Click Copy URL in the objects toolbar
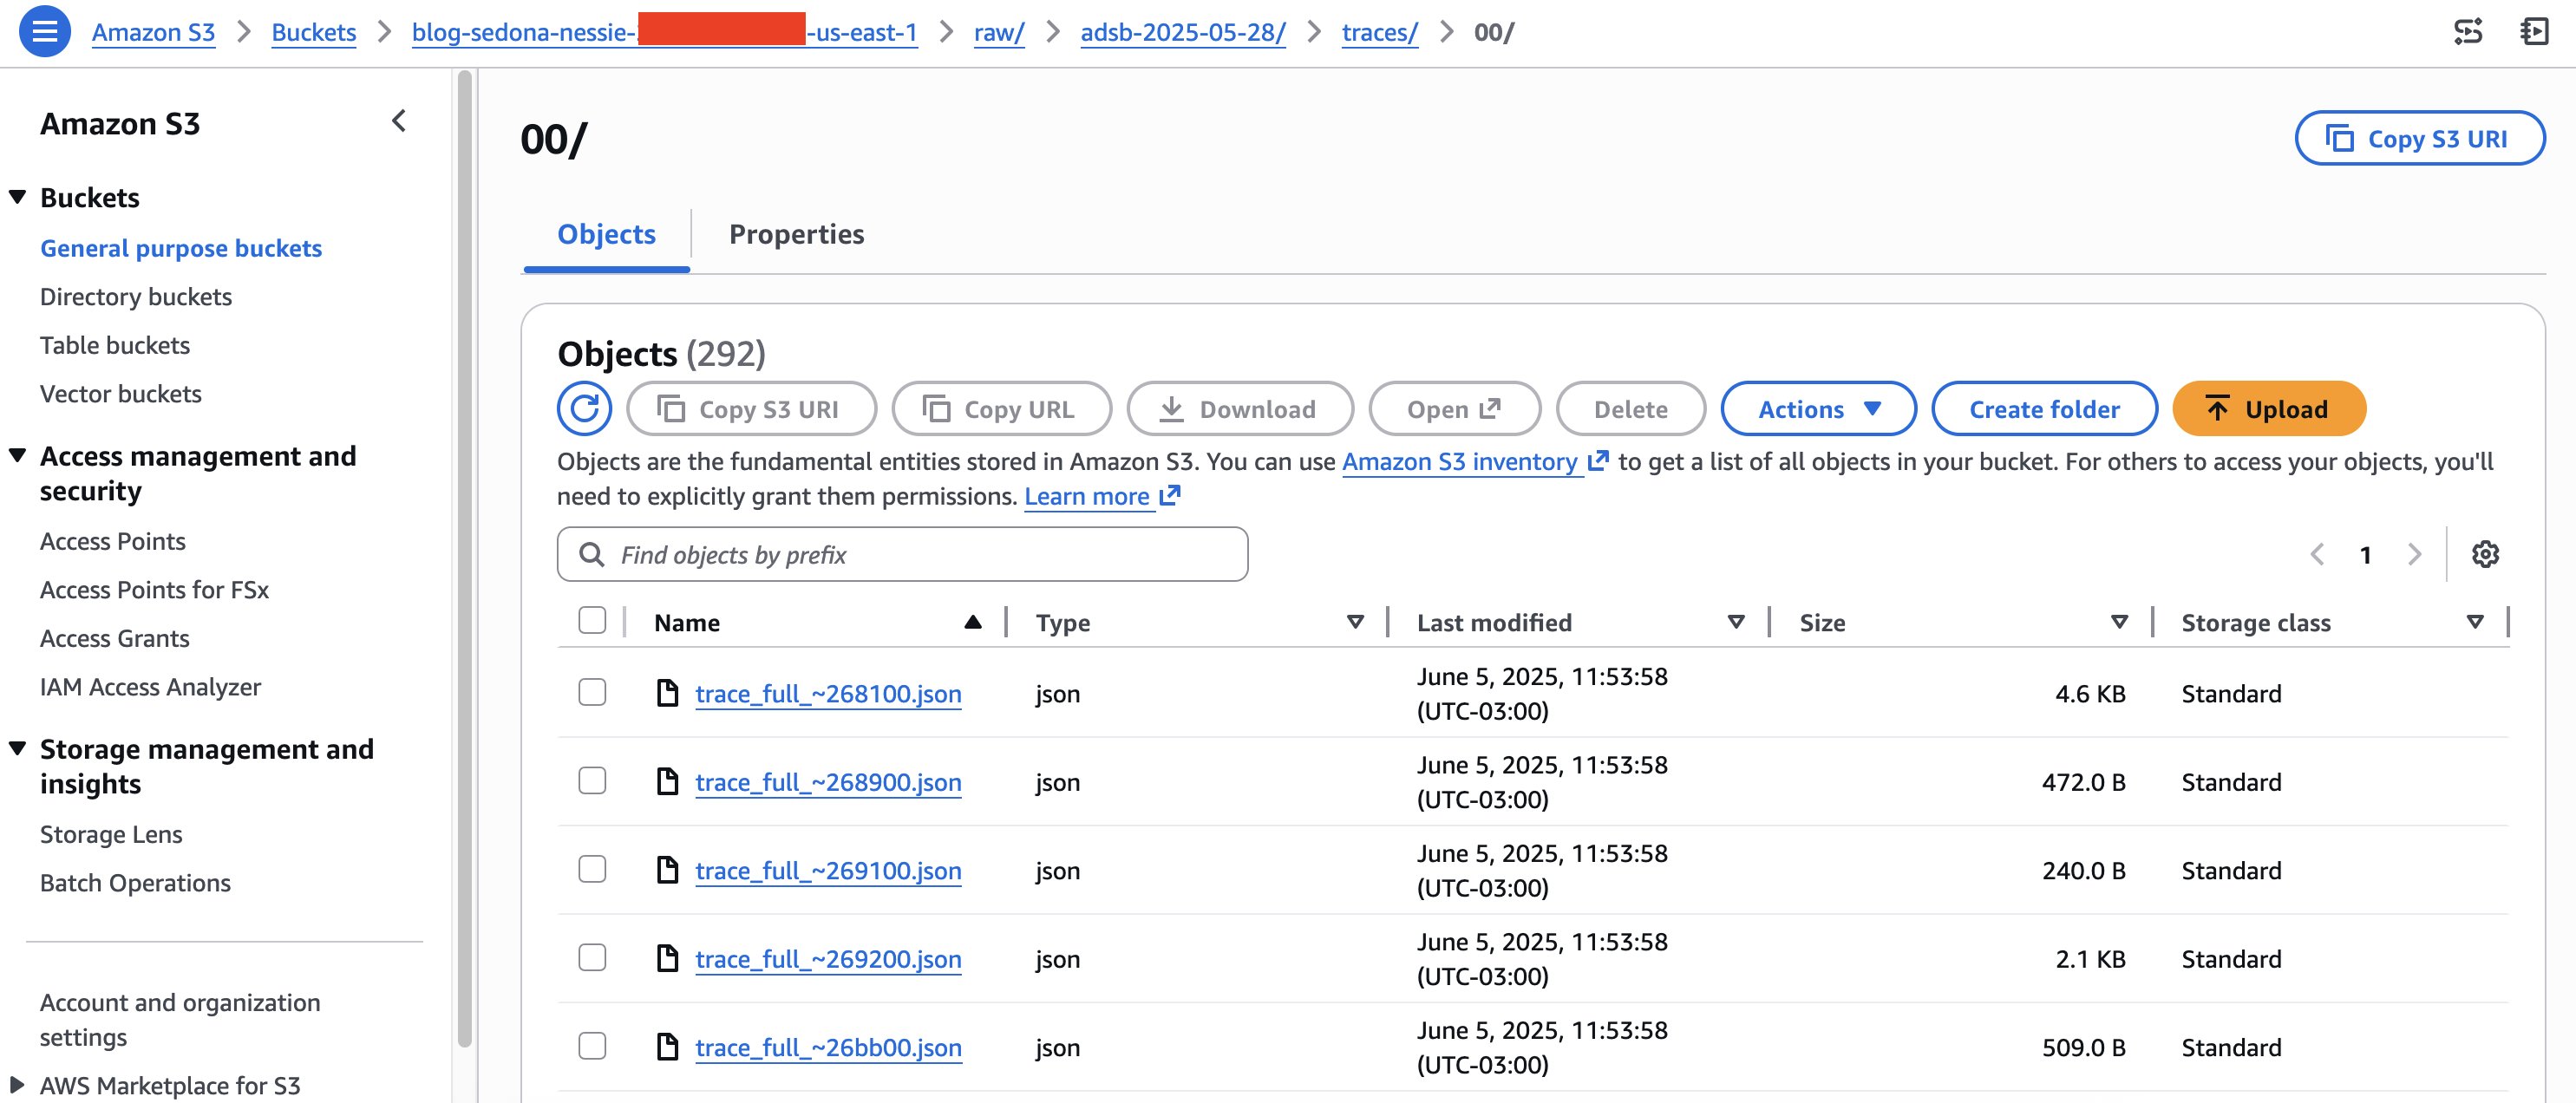This screenshot has width=2576, height=1103. click(1002, 408)
